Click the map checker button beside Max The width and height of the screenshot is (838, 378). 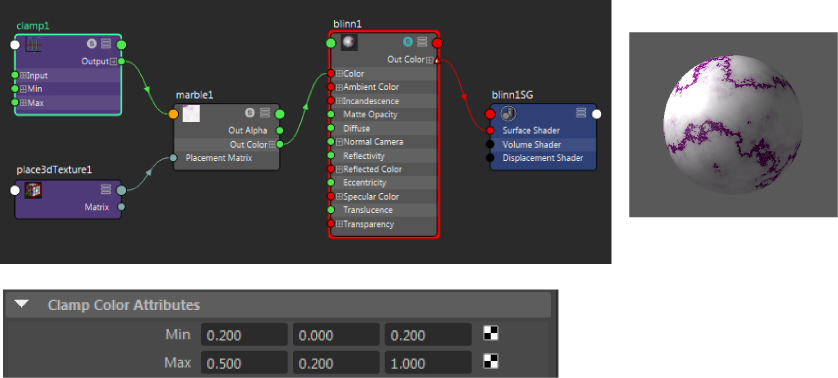click(491, 362)
